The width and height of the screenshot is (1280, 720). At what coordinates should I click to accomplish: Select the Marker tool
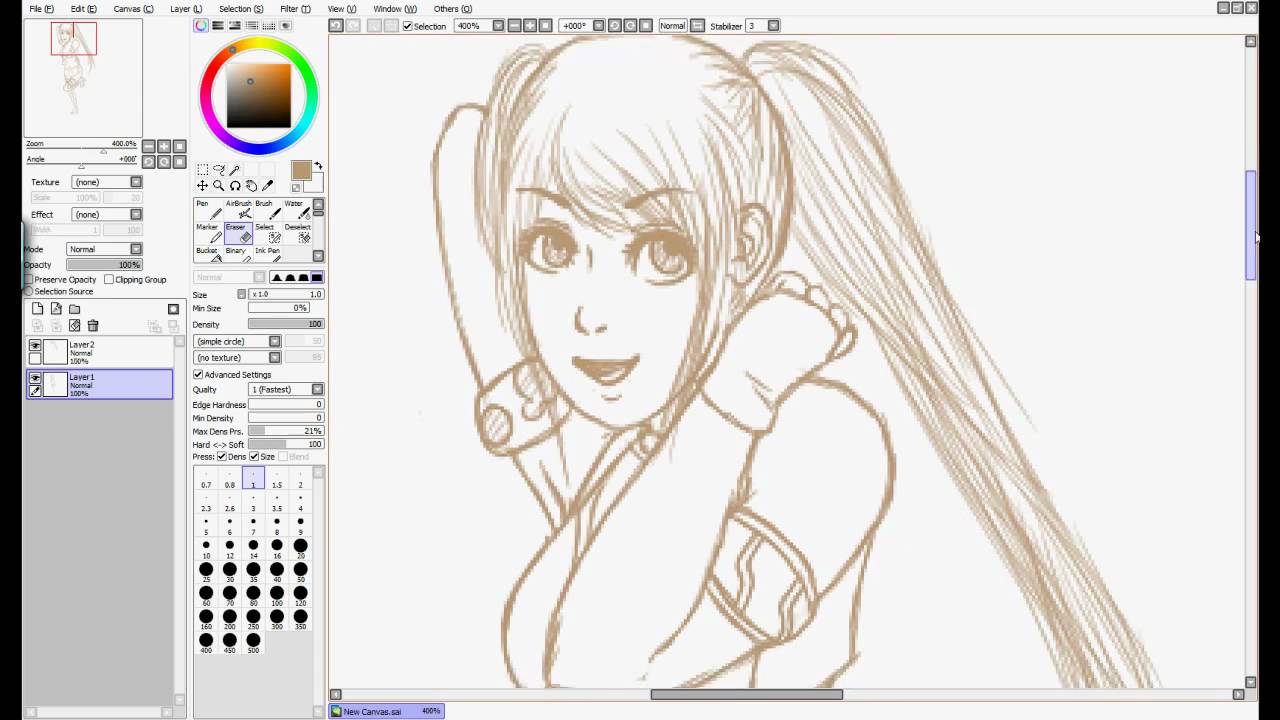(207, 233)
